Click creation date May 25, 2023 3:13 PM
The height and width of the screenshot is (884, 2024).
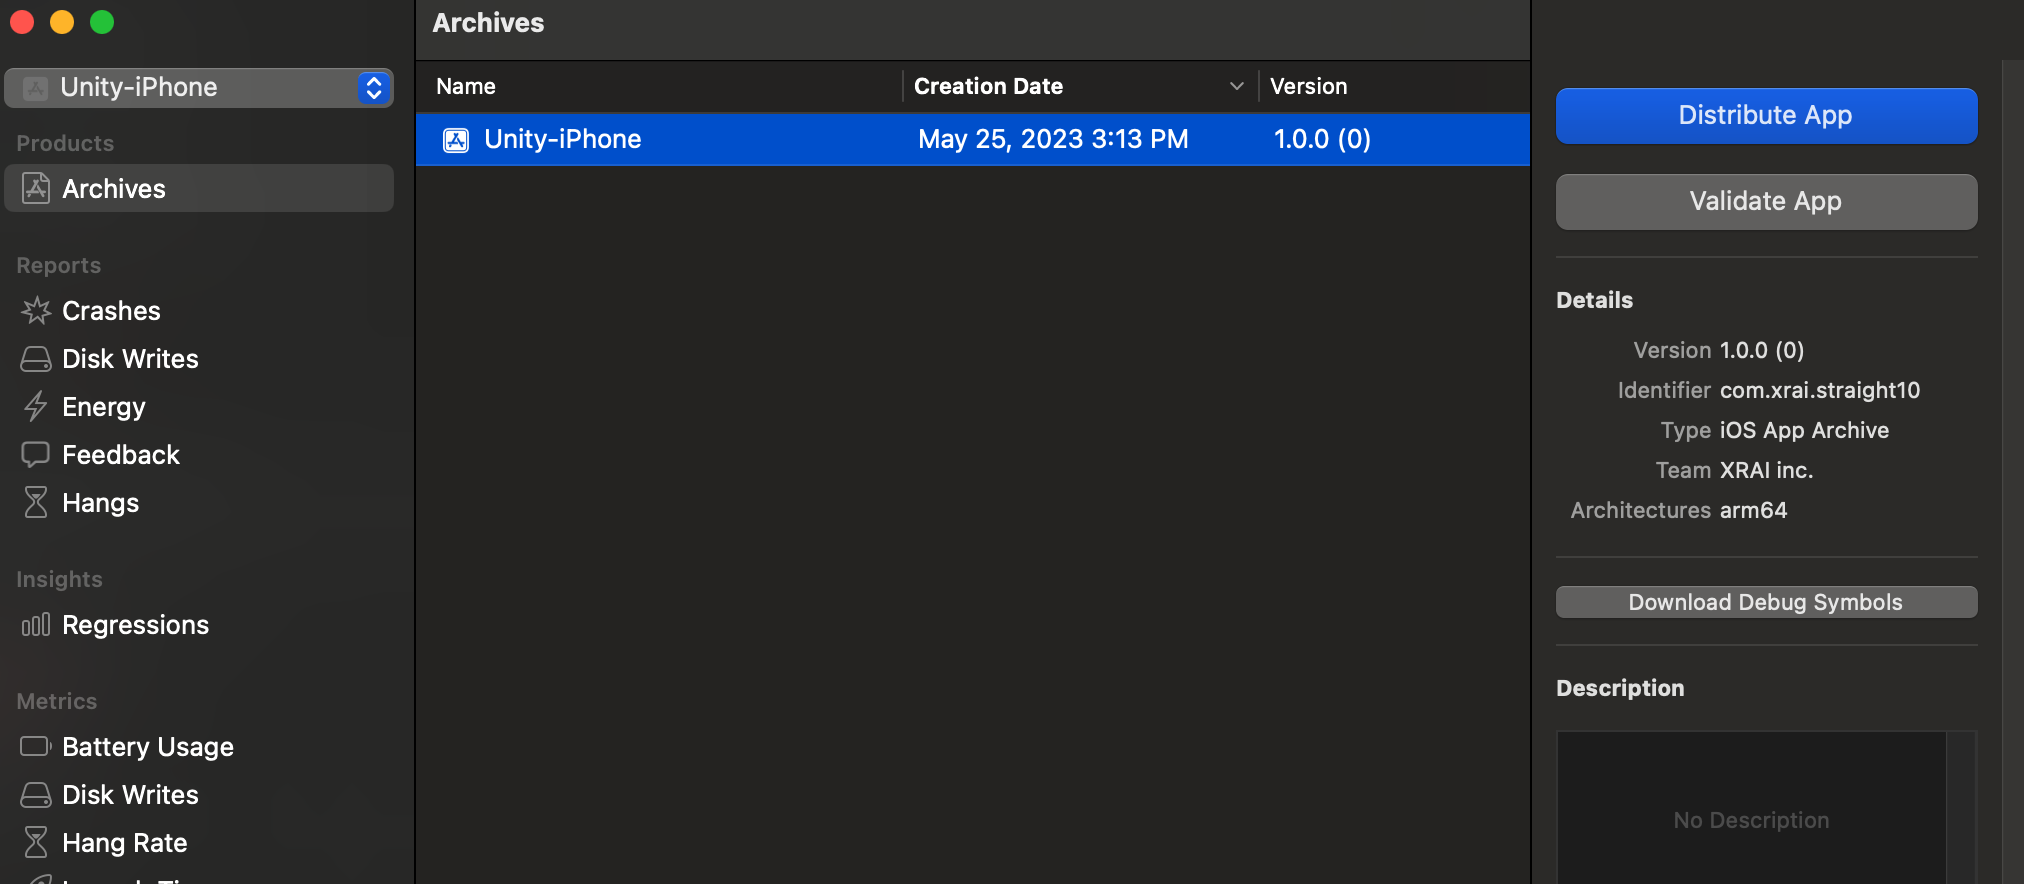pyautogui.click(x=1053, y=139)
